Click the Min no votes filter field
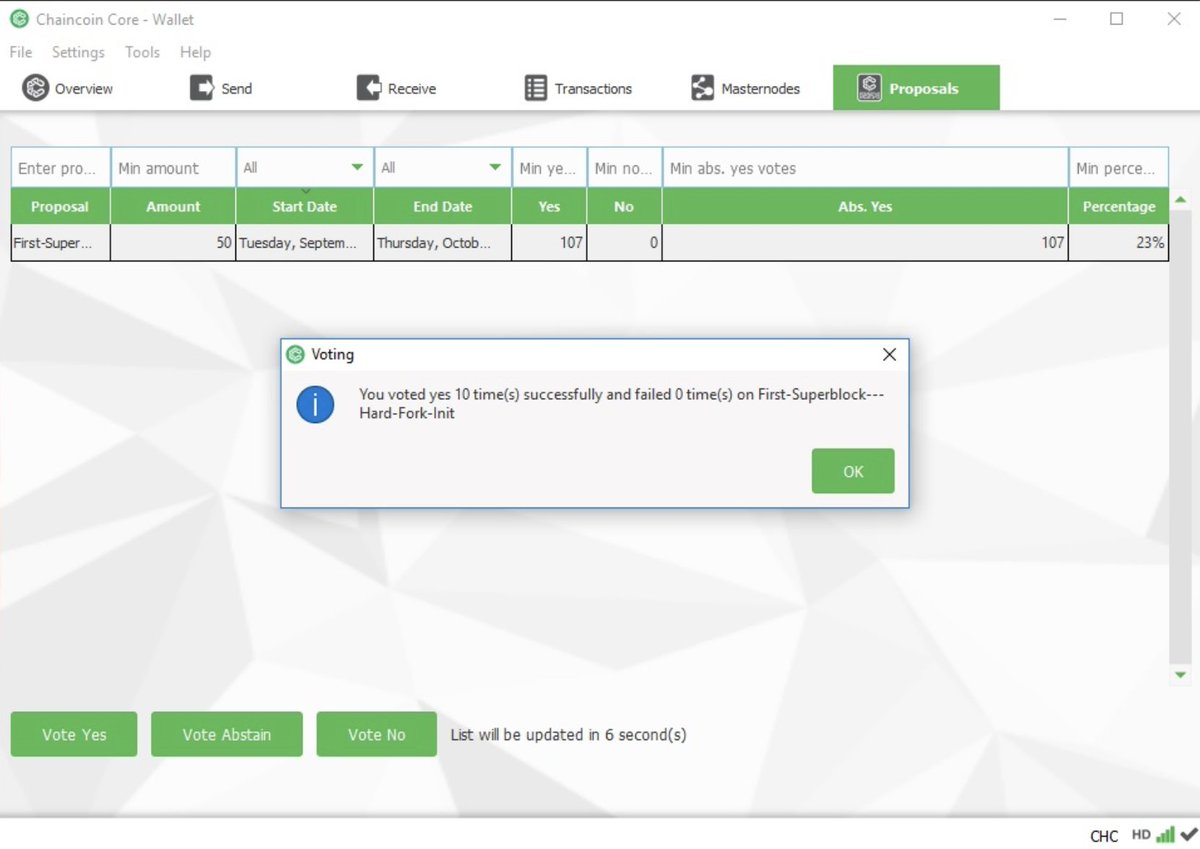 (x=624, y=168)
